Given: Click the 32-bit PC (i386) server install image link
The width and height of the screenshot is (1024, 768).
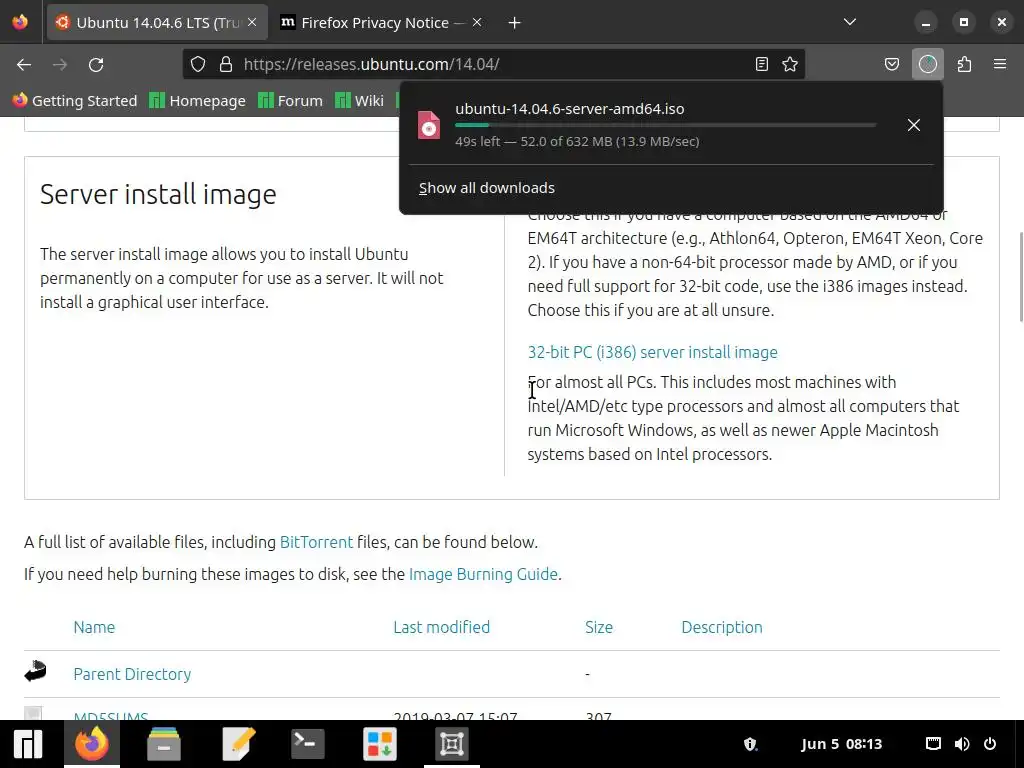Looking at the screenshot, I should tap(652, 352).
